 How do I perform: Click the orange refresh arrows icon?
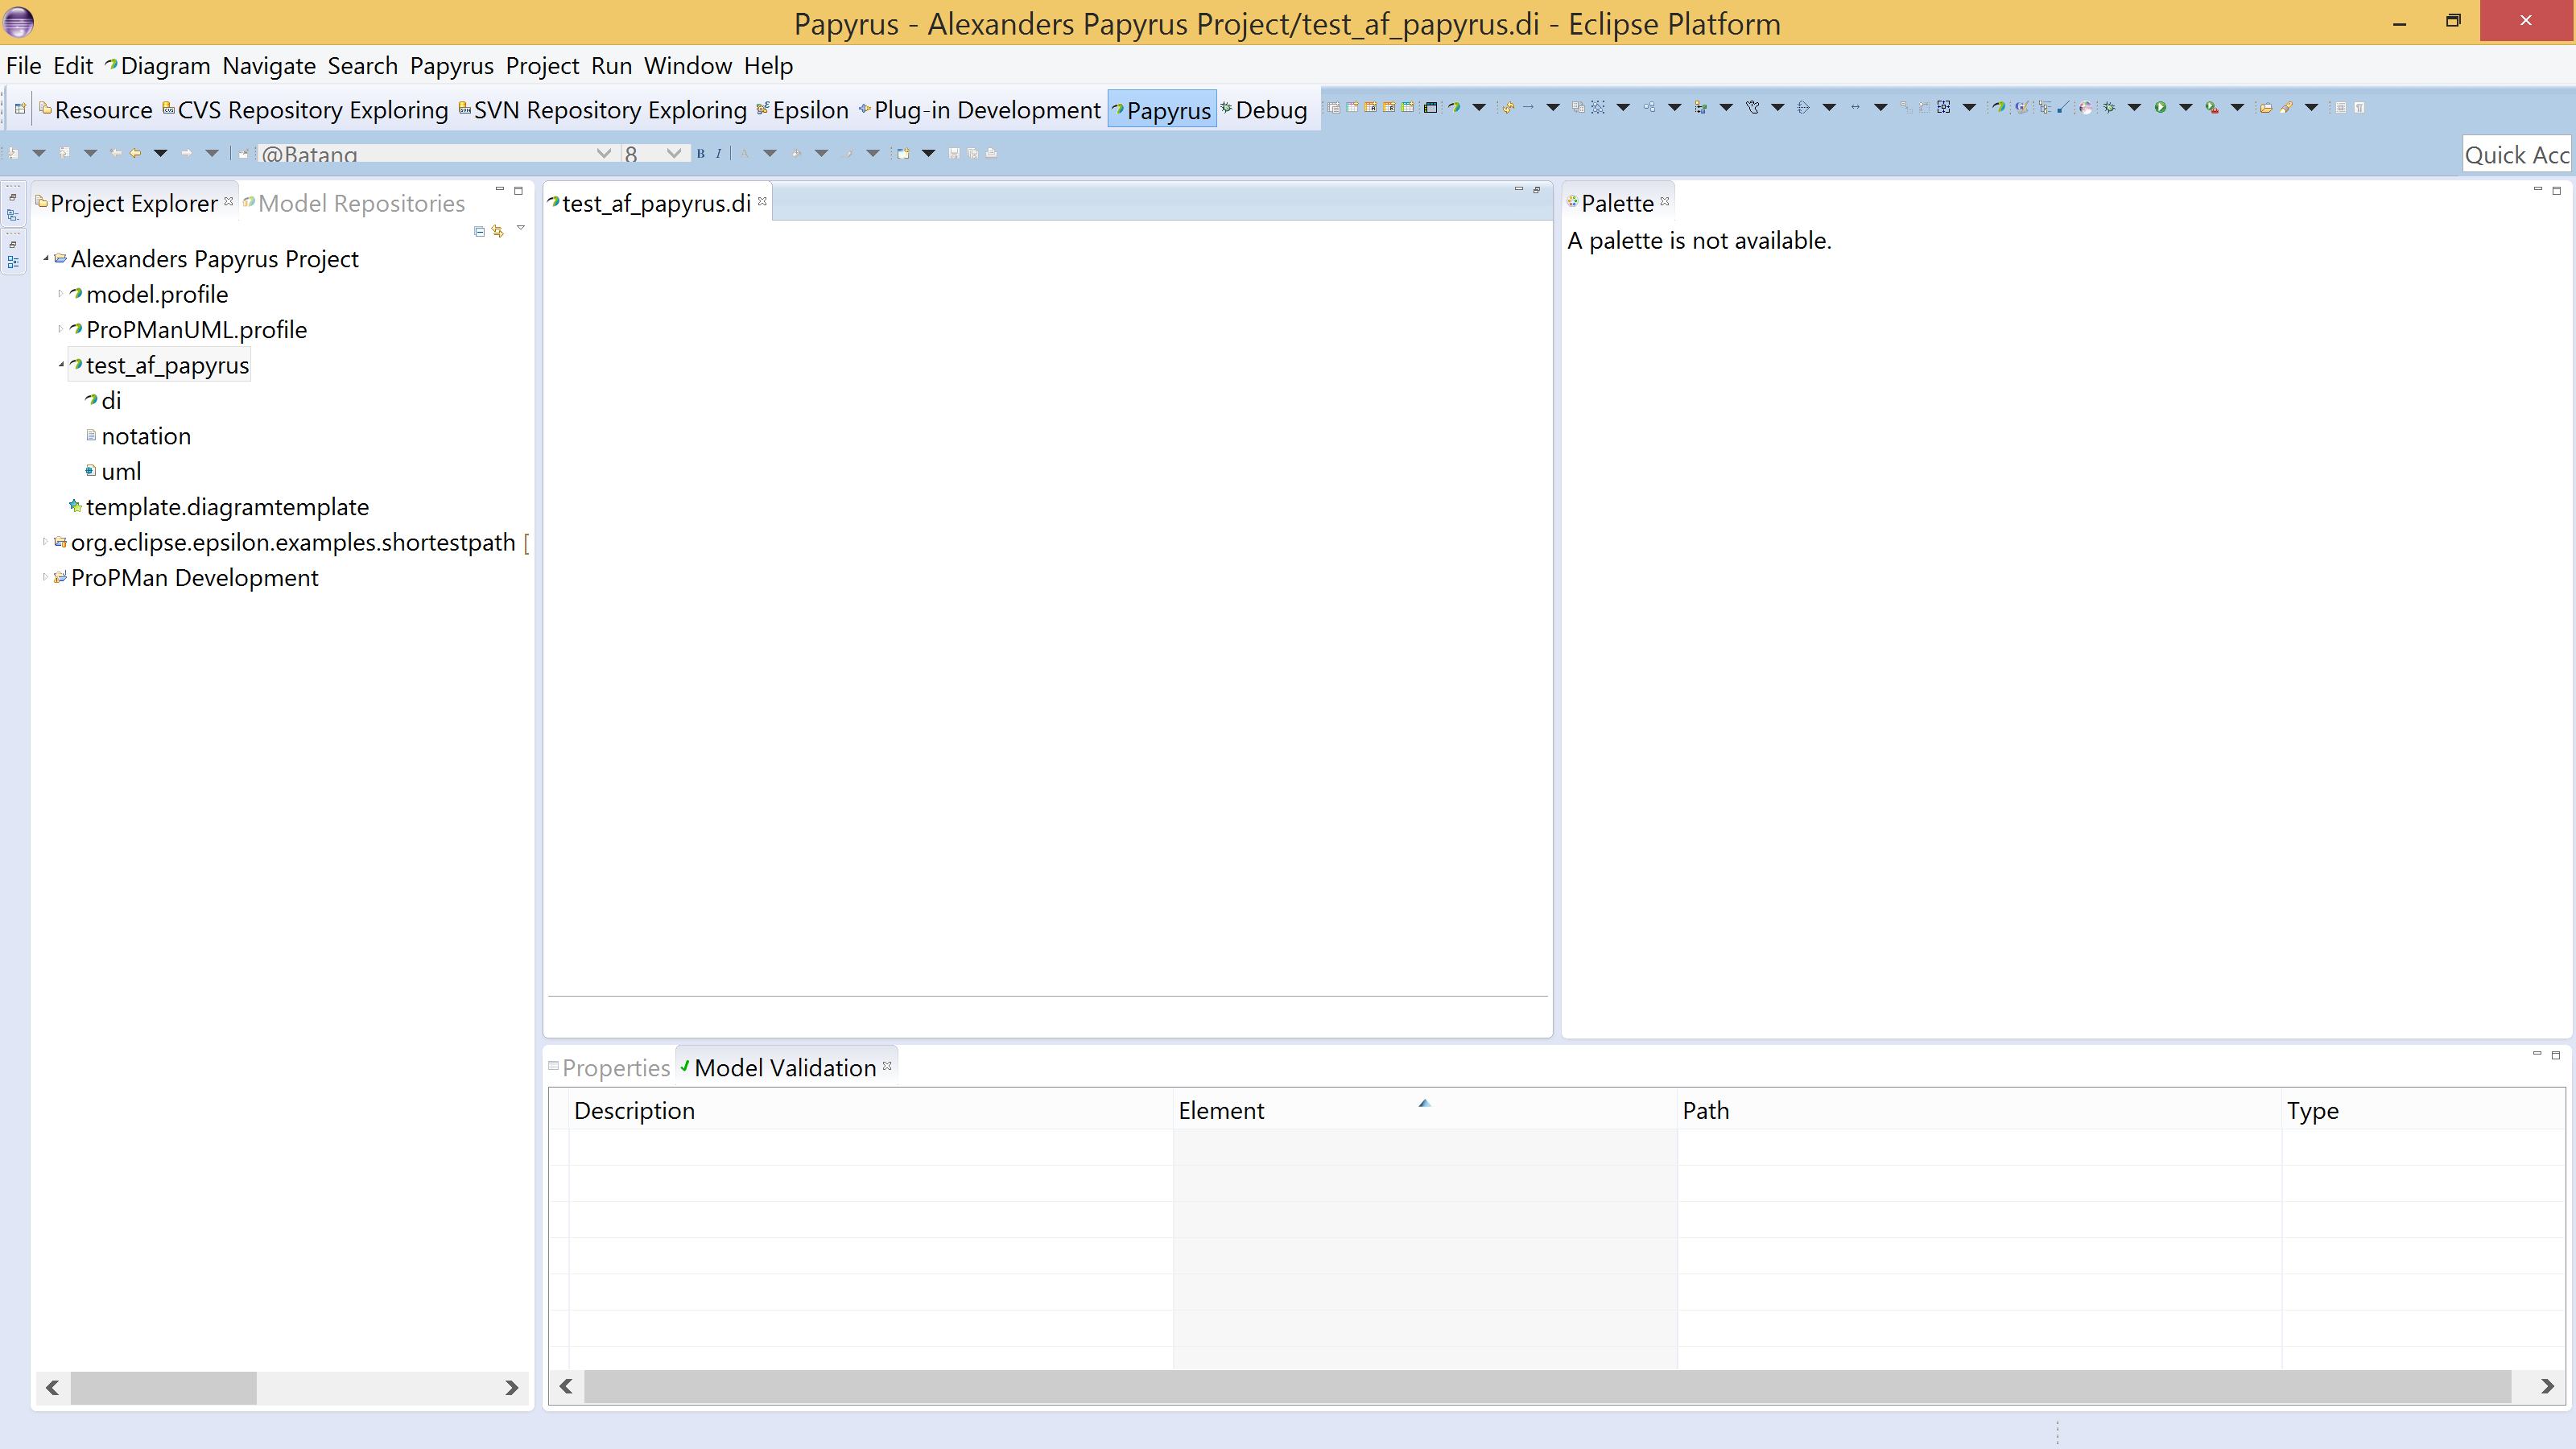point(1508,108)
